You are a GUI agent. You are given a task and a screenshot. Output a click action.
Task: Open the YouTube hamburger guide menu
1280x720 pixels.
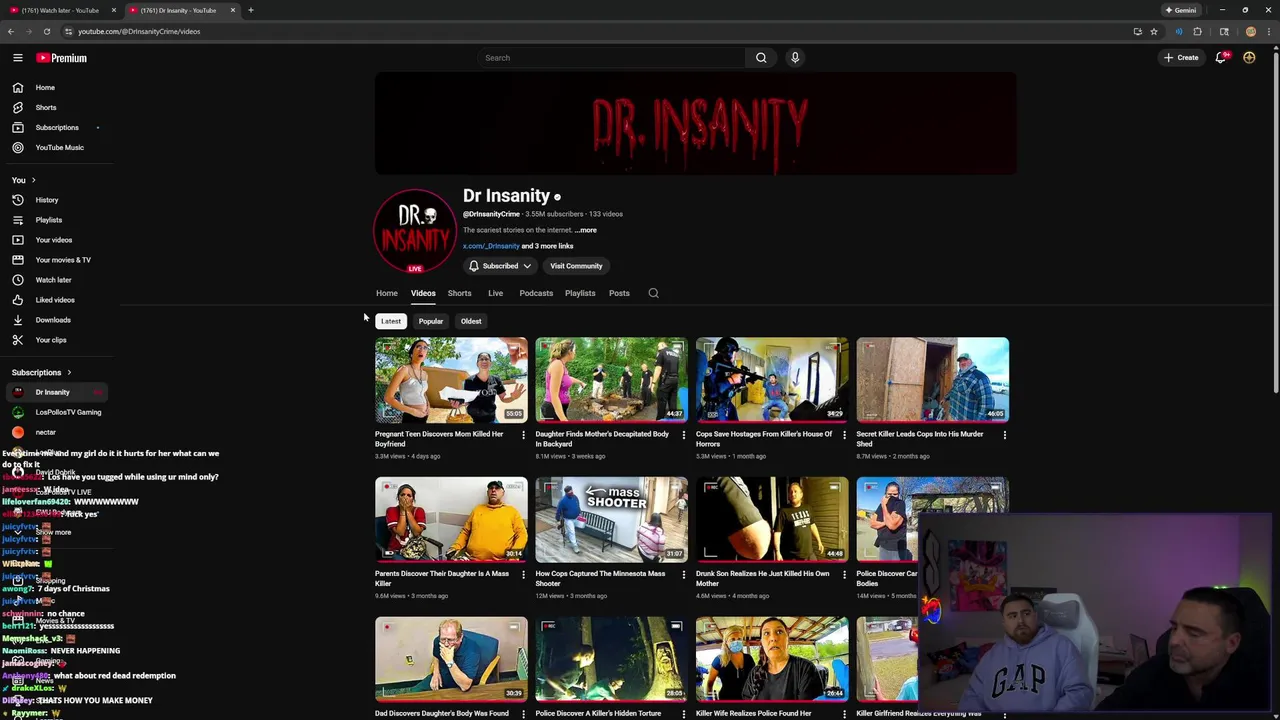18,58
